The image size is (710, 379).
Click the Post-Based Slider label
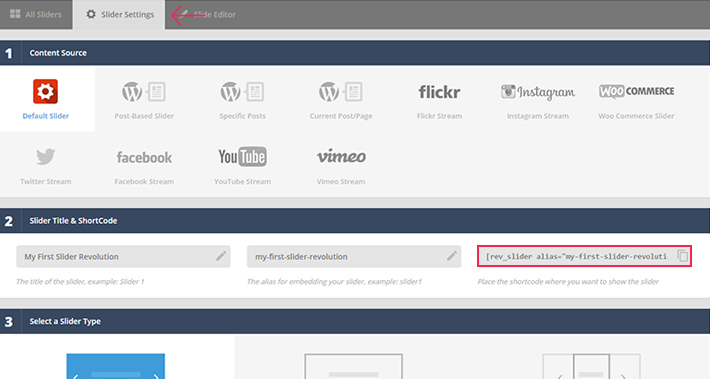coord(144,116)
